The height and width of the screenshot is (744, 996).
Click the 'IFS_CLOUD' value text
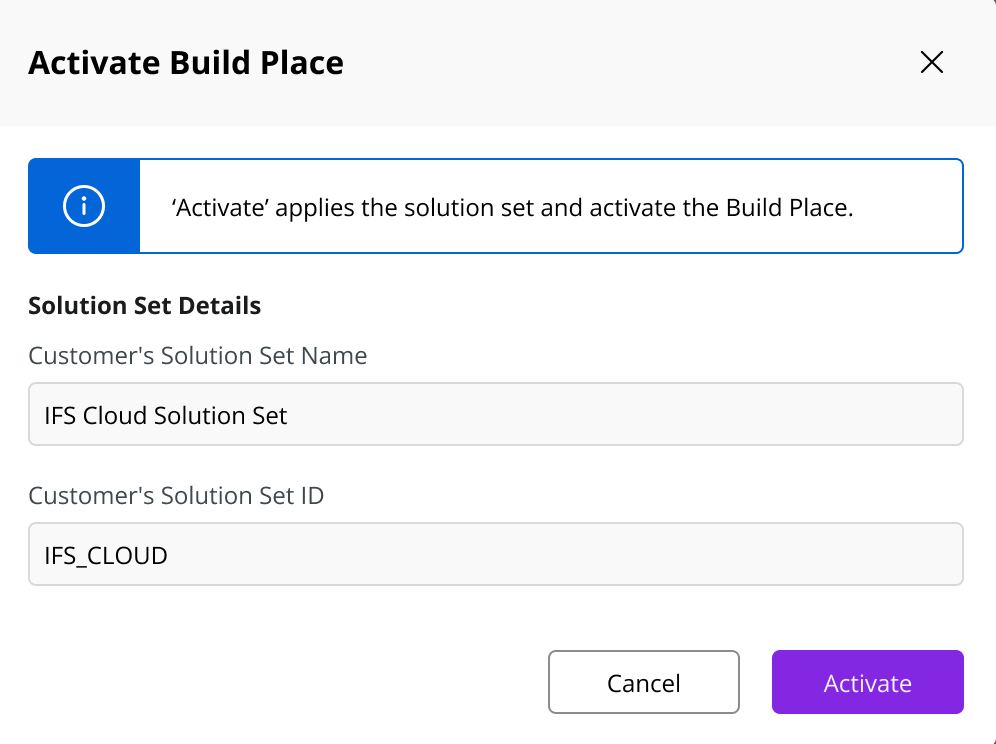pyautogui.click(x=105, y=556)
